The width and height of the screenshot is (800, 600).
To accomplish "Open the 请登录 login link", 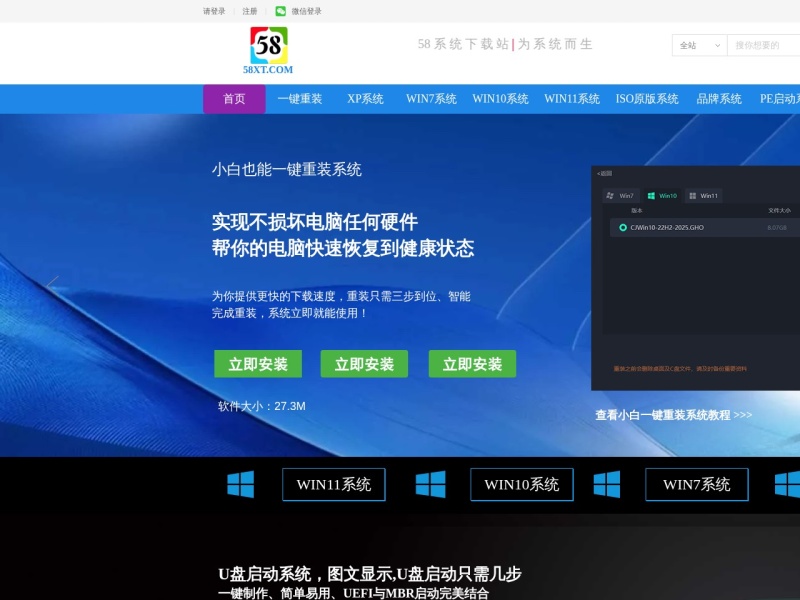I will coord(214,11).
